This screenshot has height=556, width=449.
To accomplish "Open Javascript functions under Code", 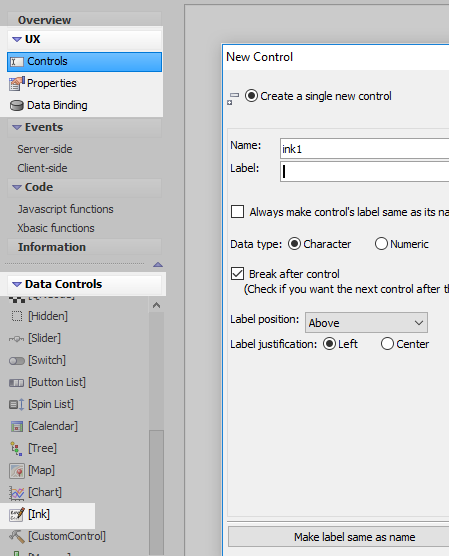I will (66, 209).
